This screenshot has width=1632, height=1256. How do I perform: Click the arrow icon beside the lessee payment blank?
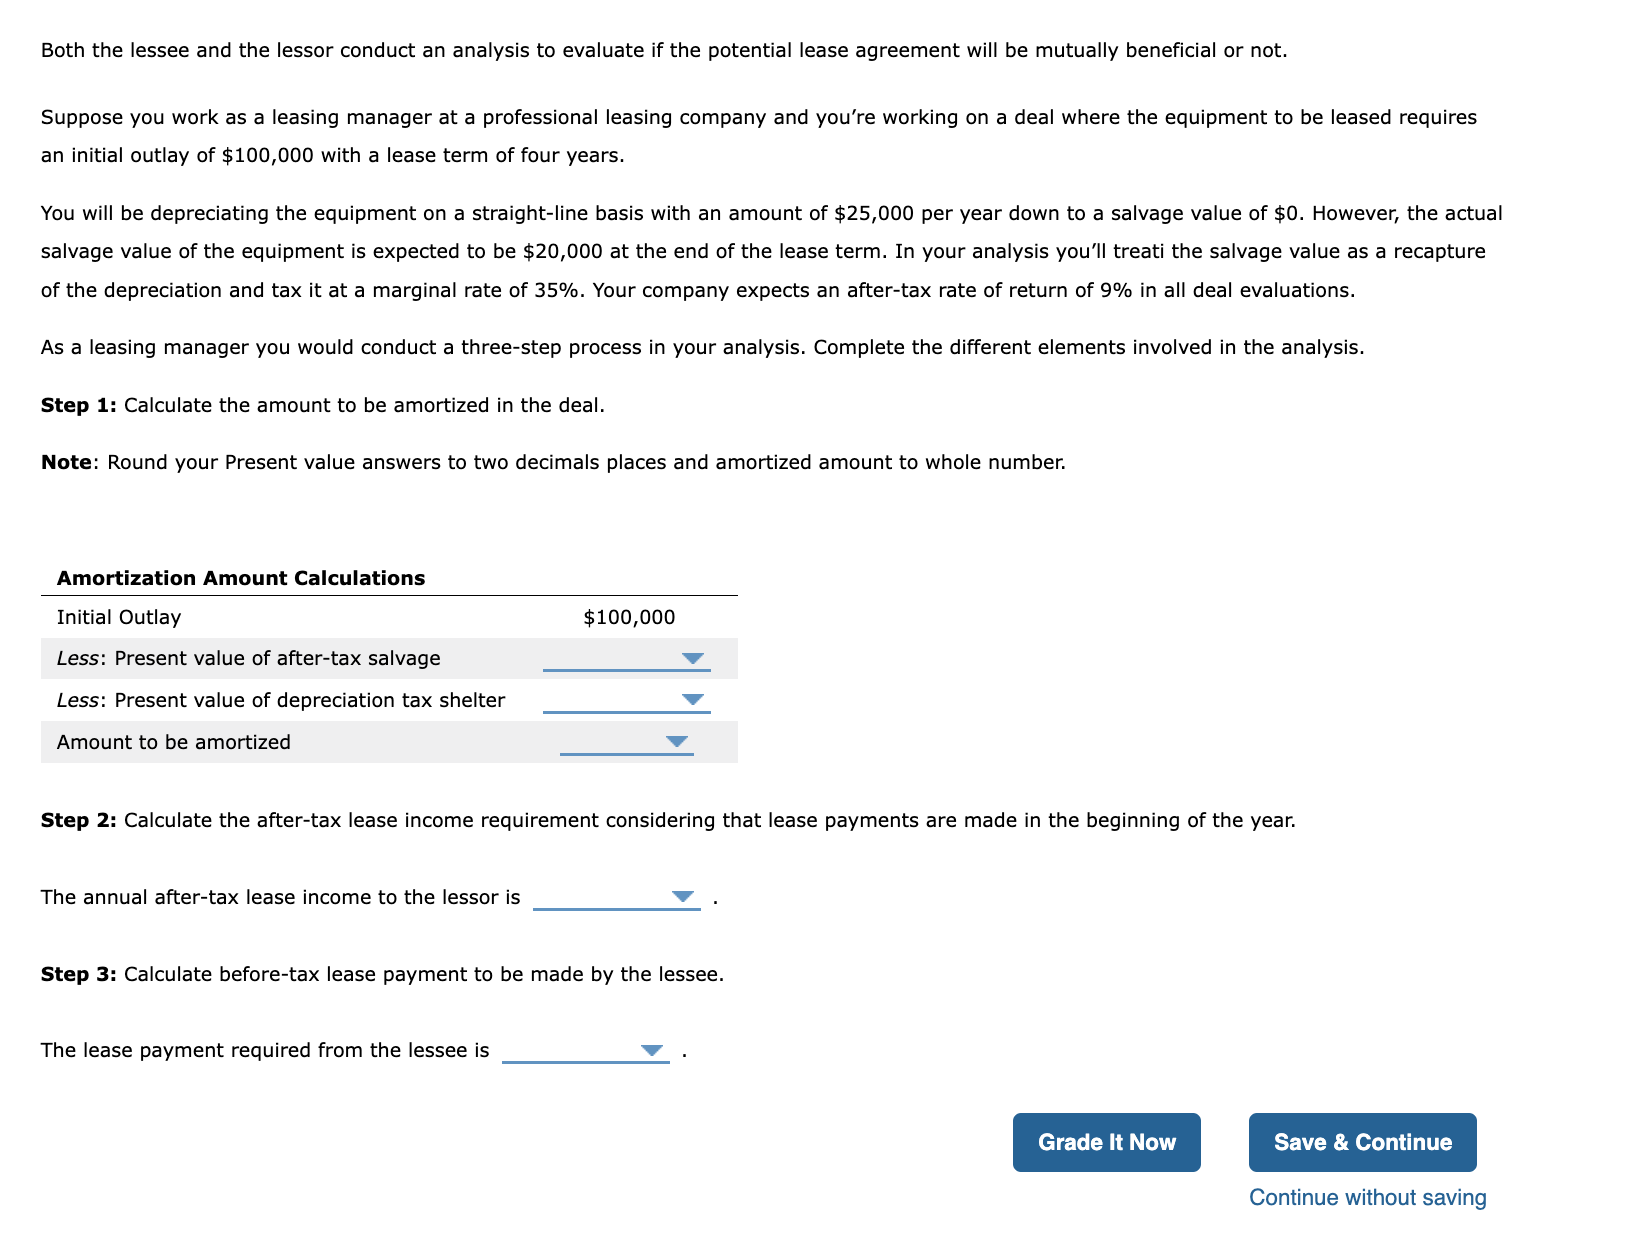click(x=652, y=1050)
